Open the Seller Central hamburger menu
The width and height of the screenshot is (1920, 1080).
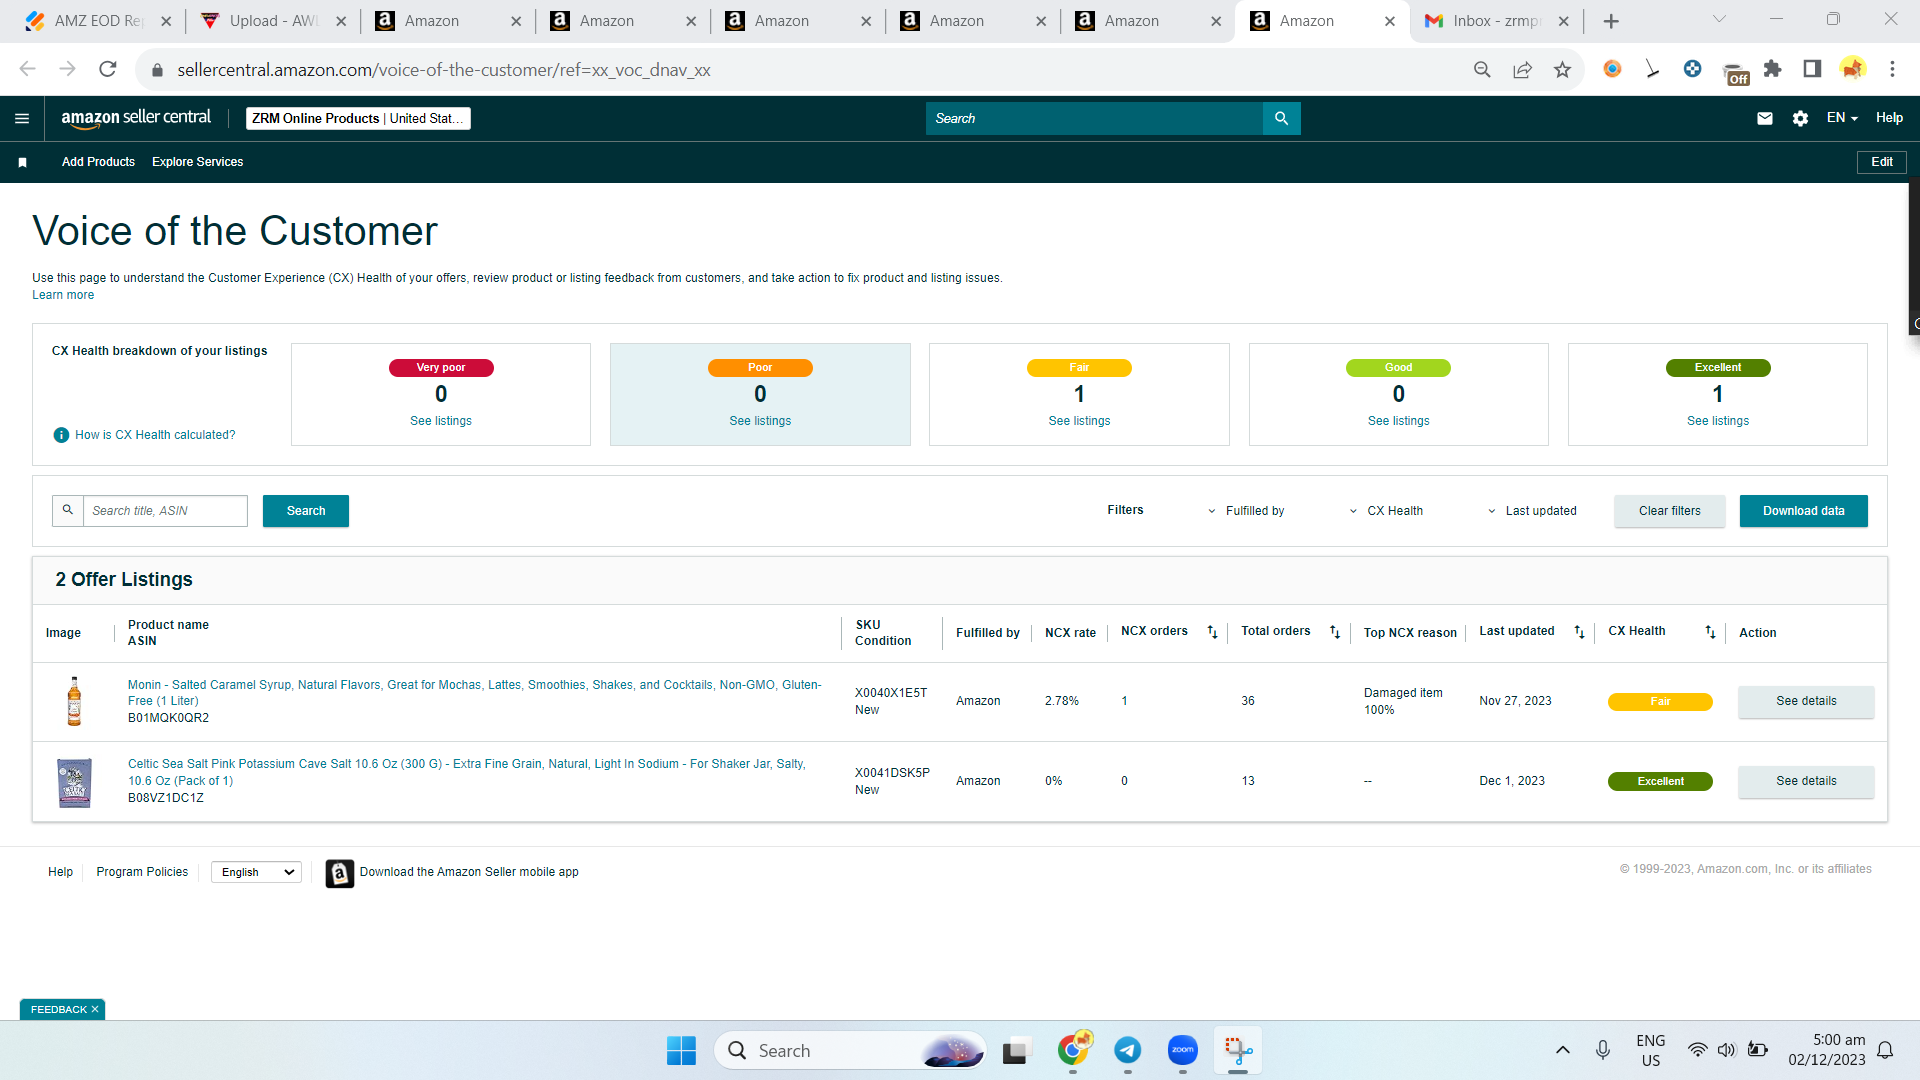[22, 118]
